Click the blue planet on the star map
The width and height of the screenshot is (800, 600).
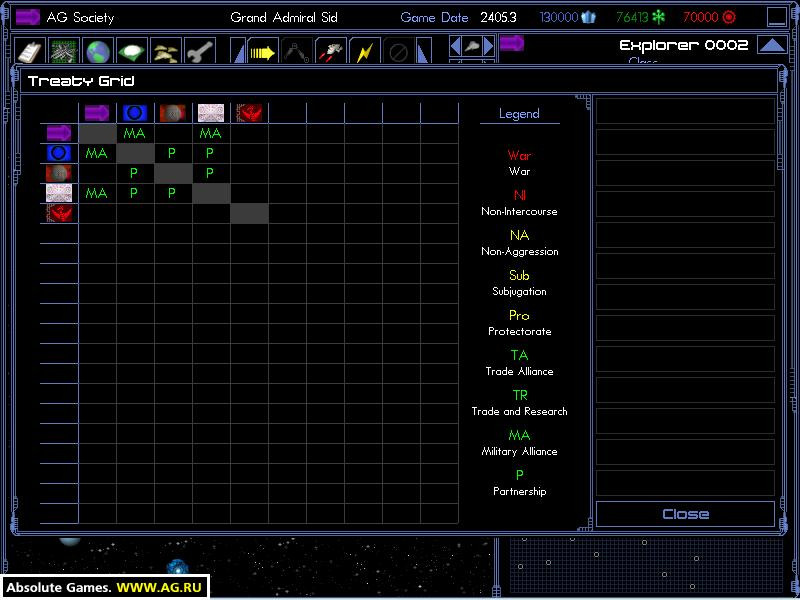point(178,568)
